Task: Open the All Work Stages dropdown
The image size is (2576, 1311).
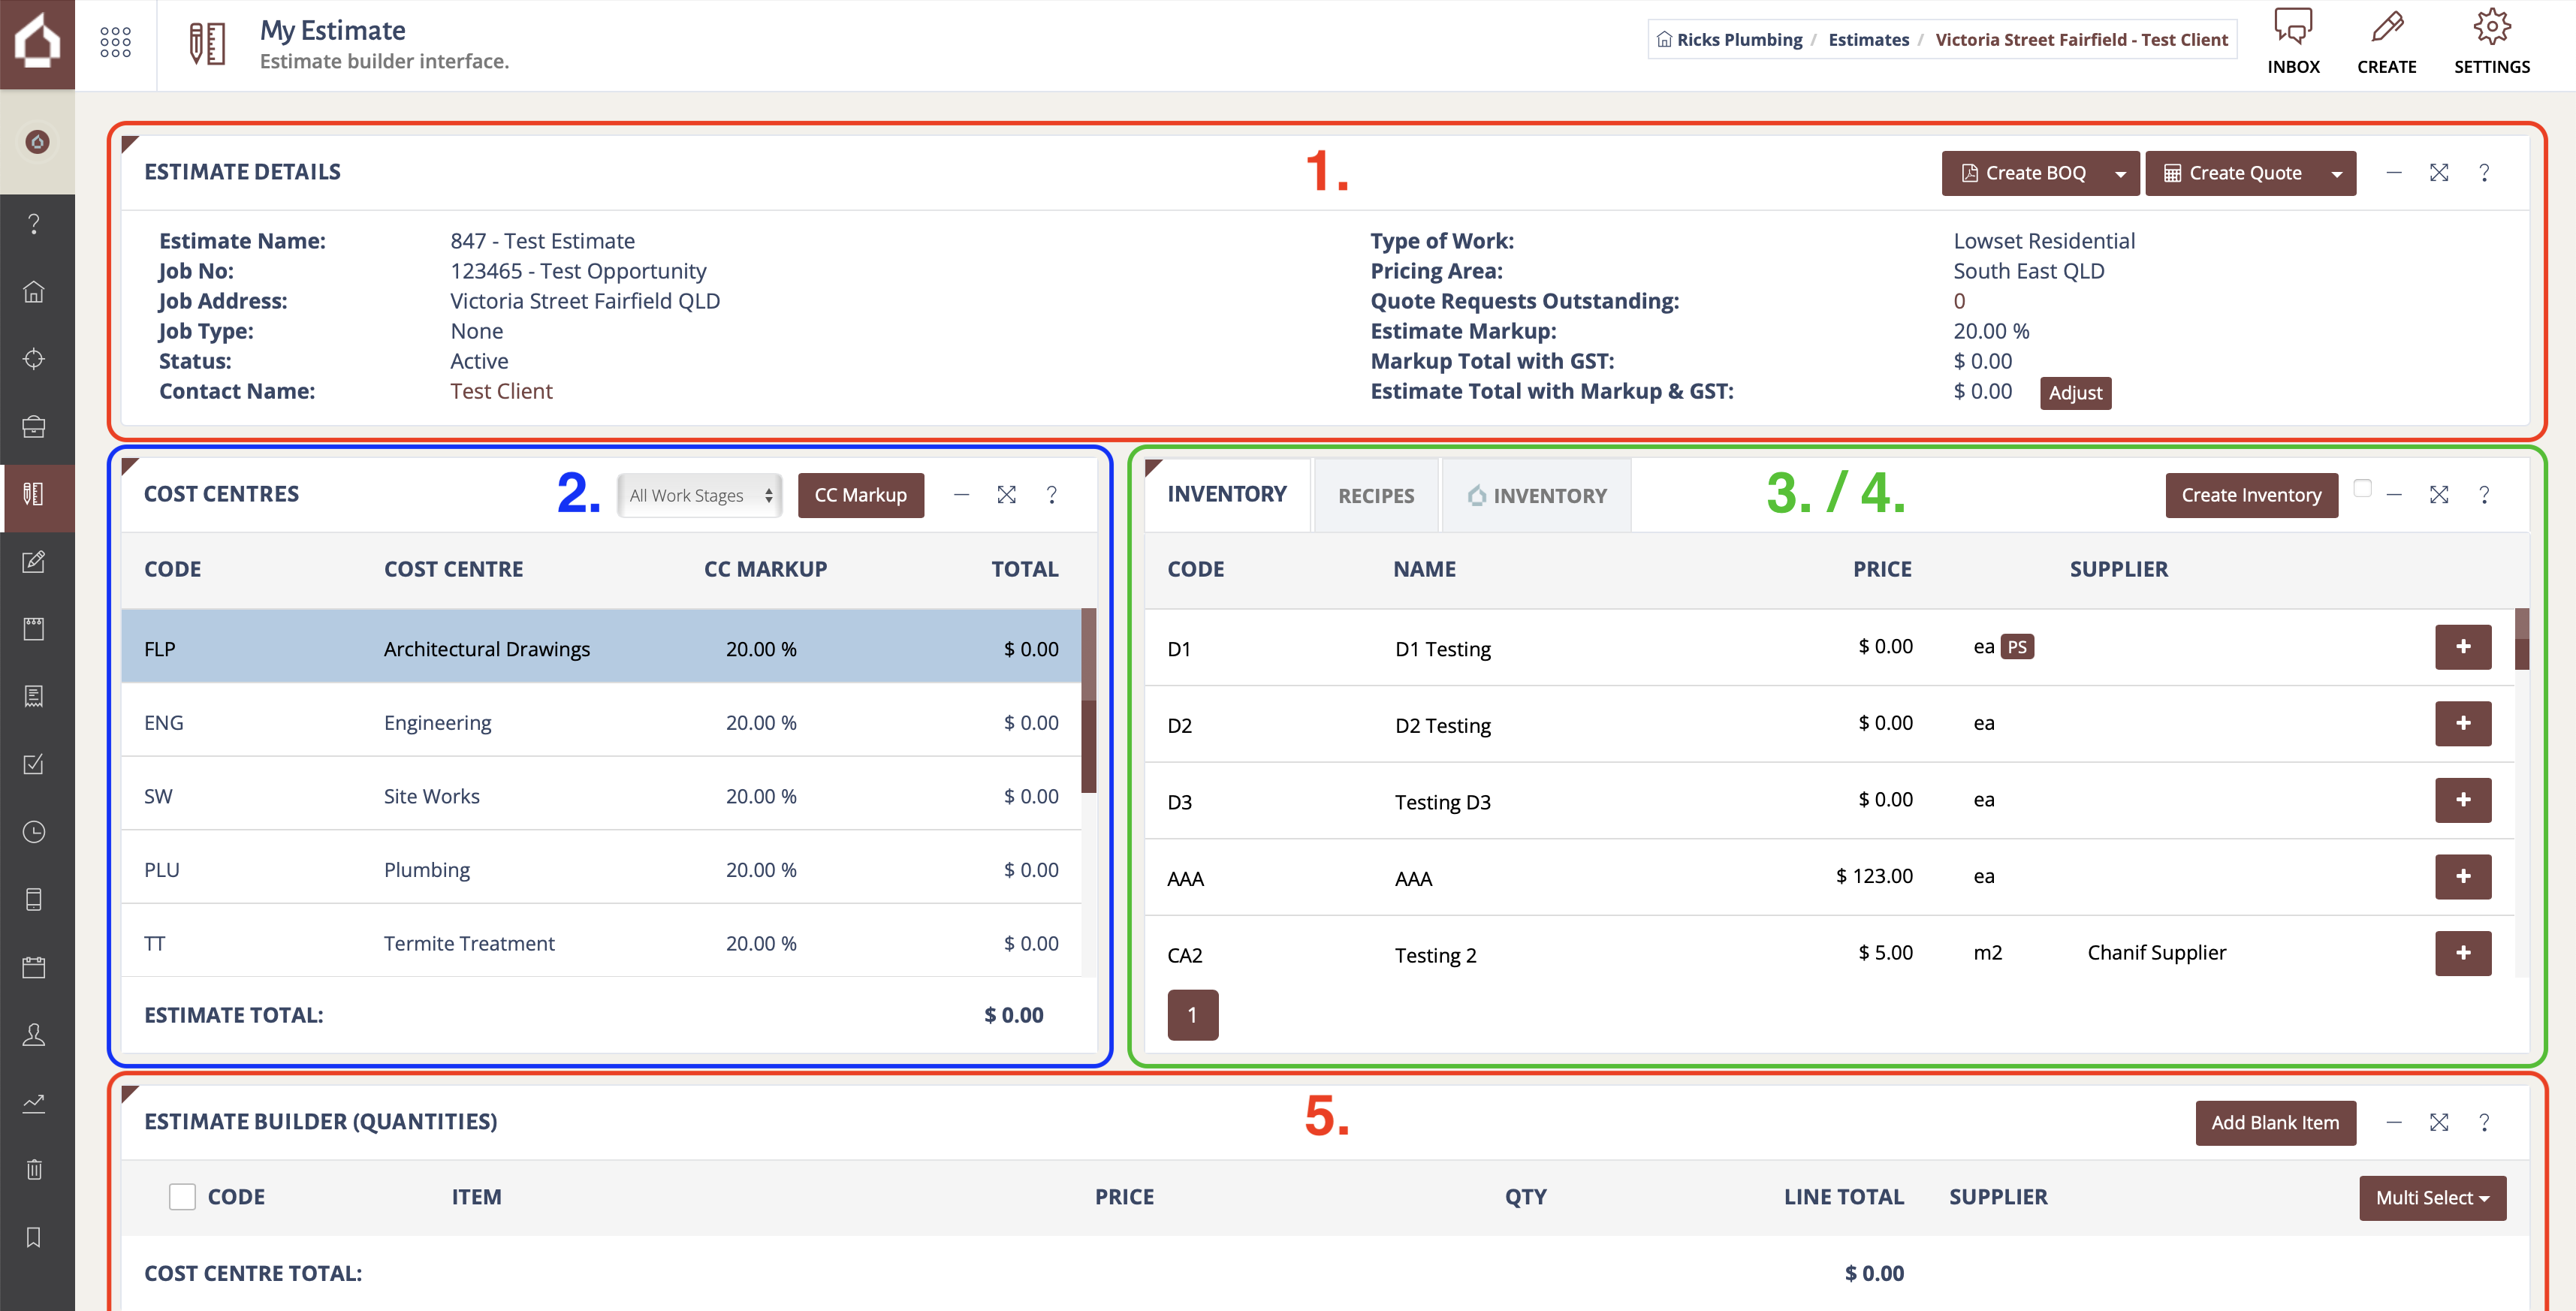Action: point(700,495)
